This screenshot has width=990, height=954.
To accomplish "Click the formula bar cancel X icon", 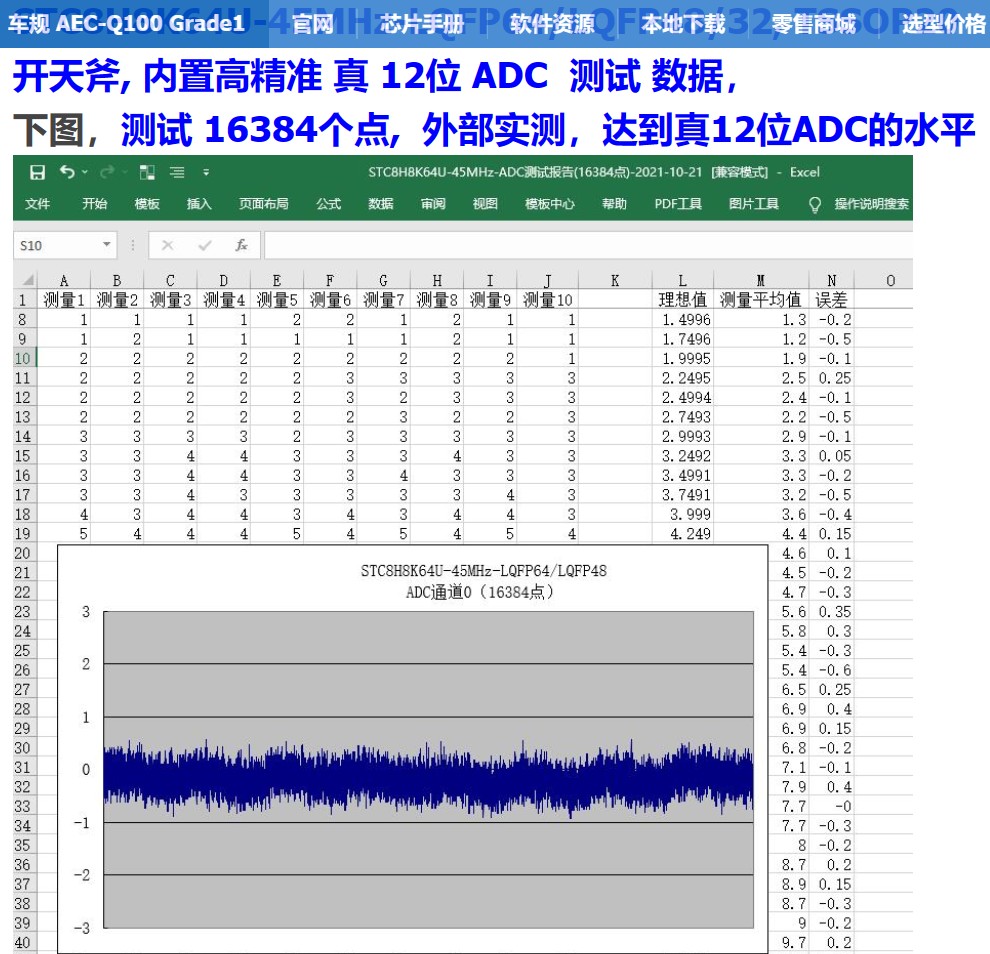I will coord(167,245).
